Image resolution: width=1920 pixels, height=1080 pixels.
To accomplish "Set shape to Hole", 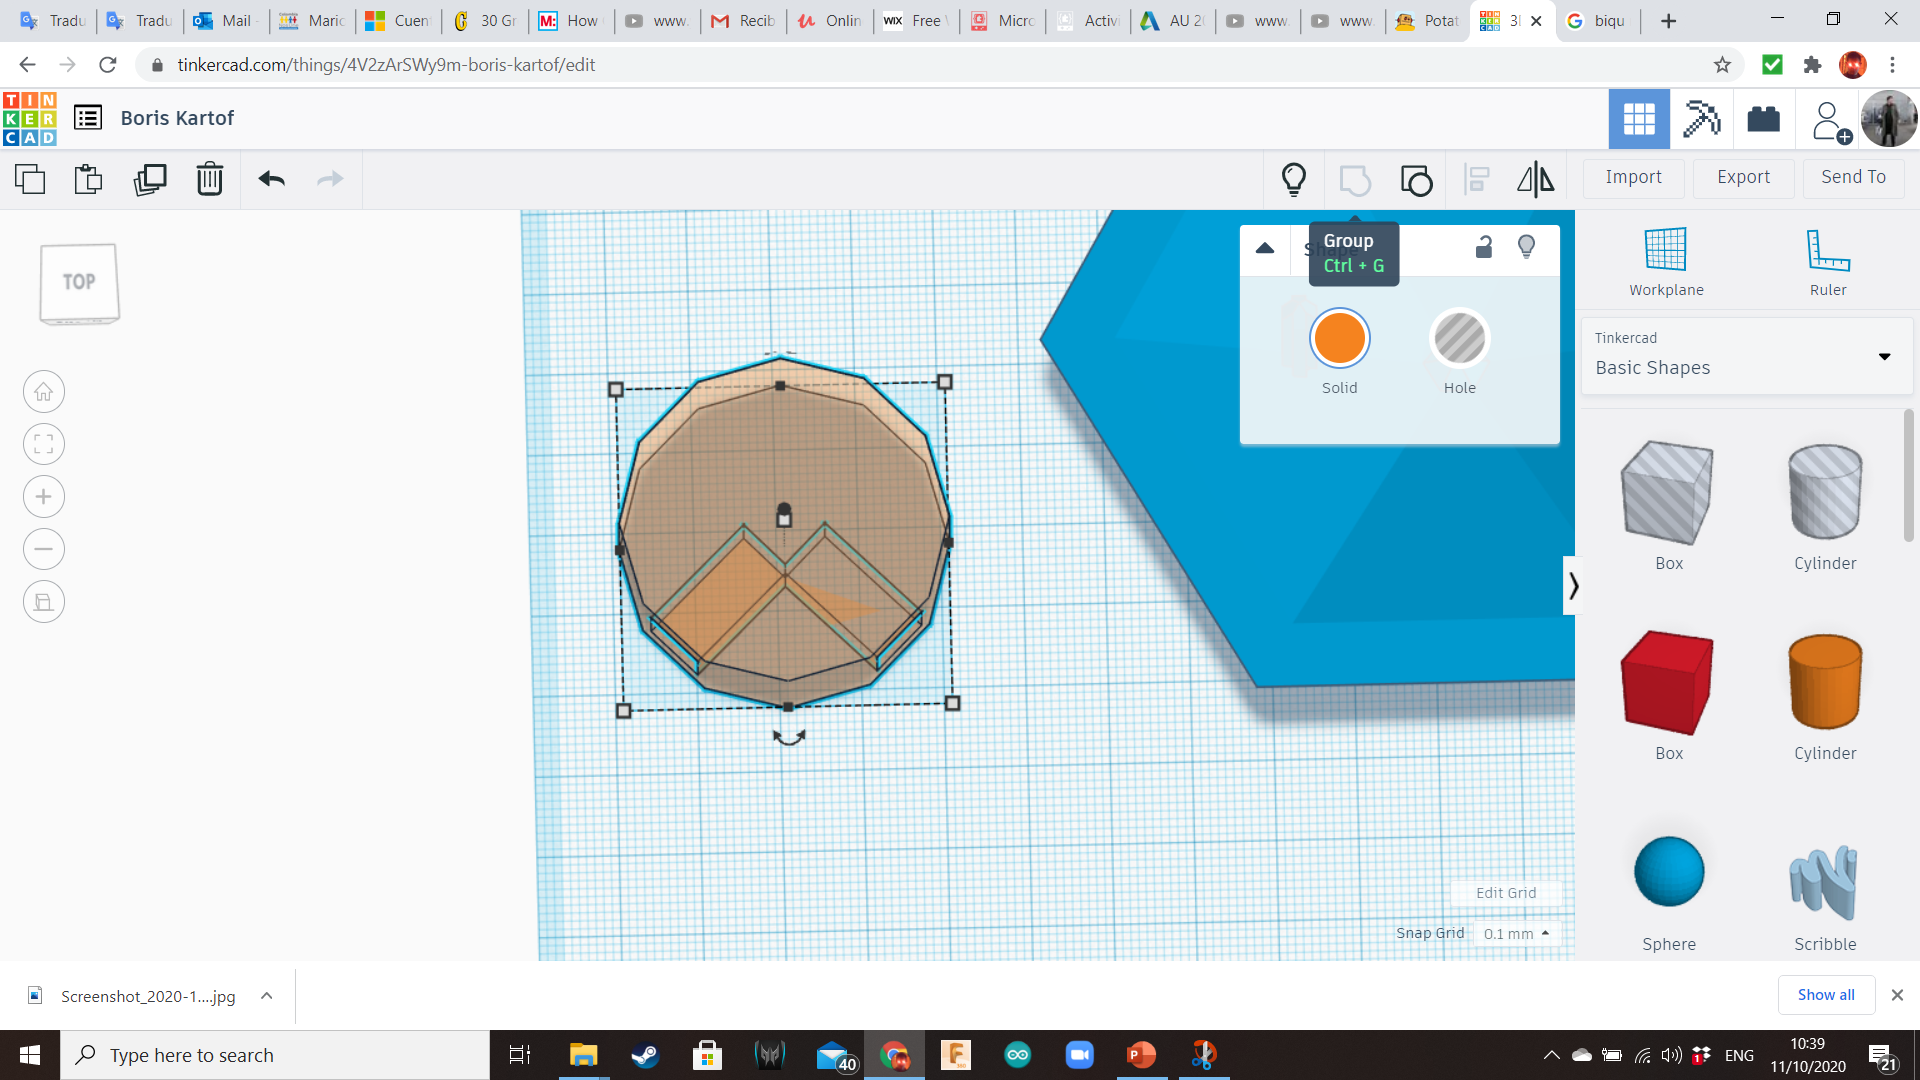I will (1459, 339).
